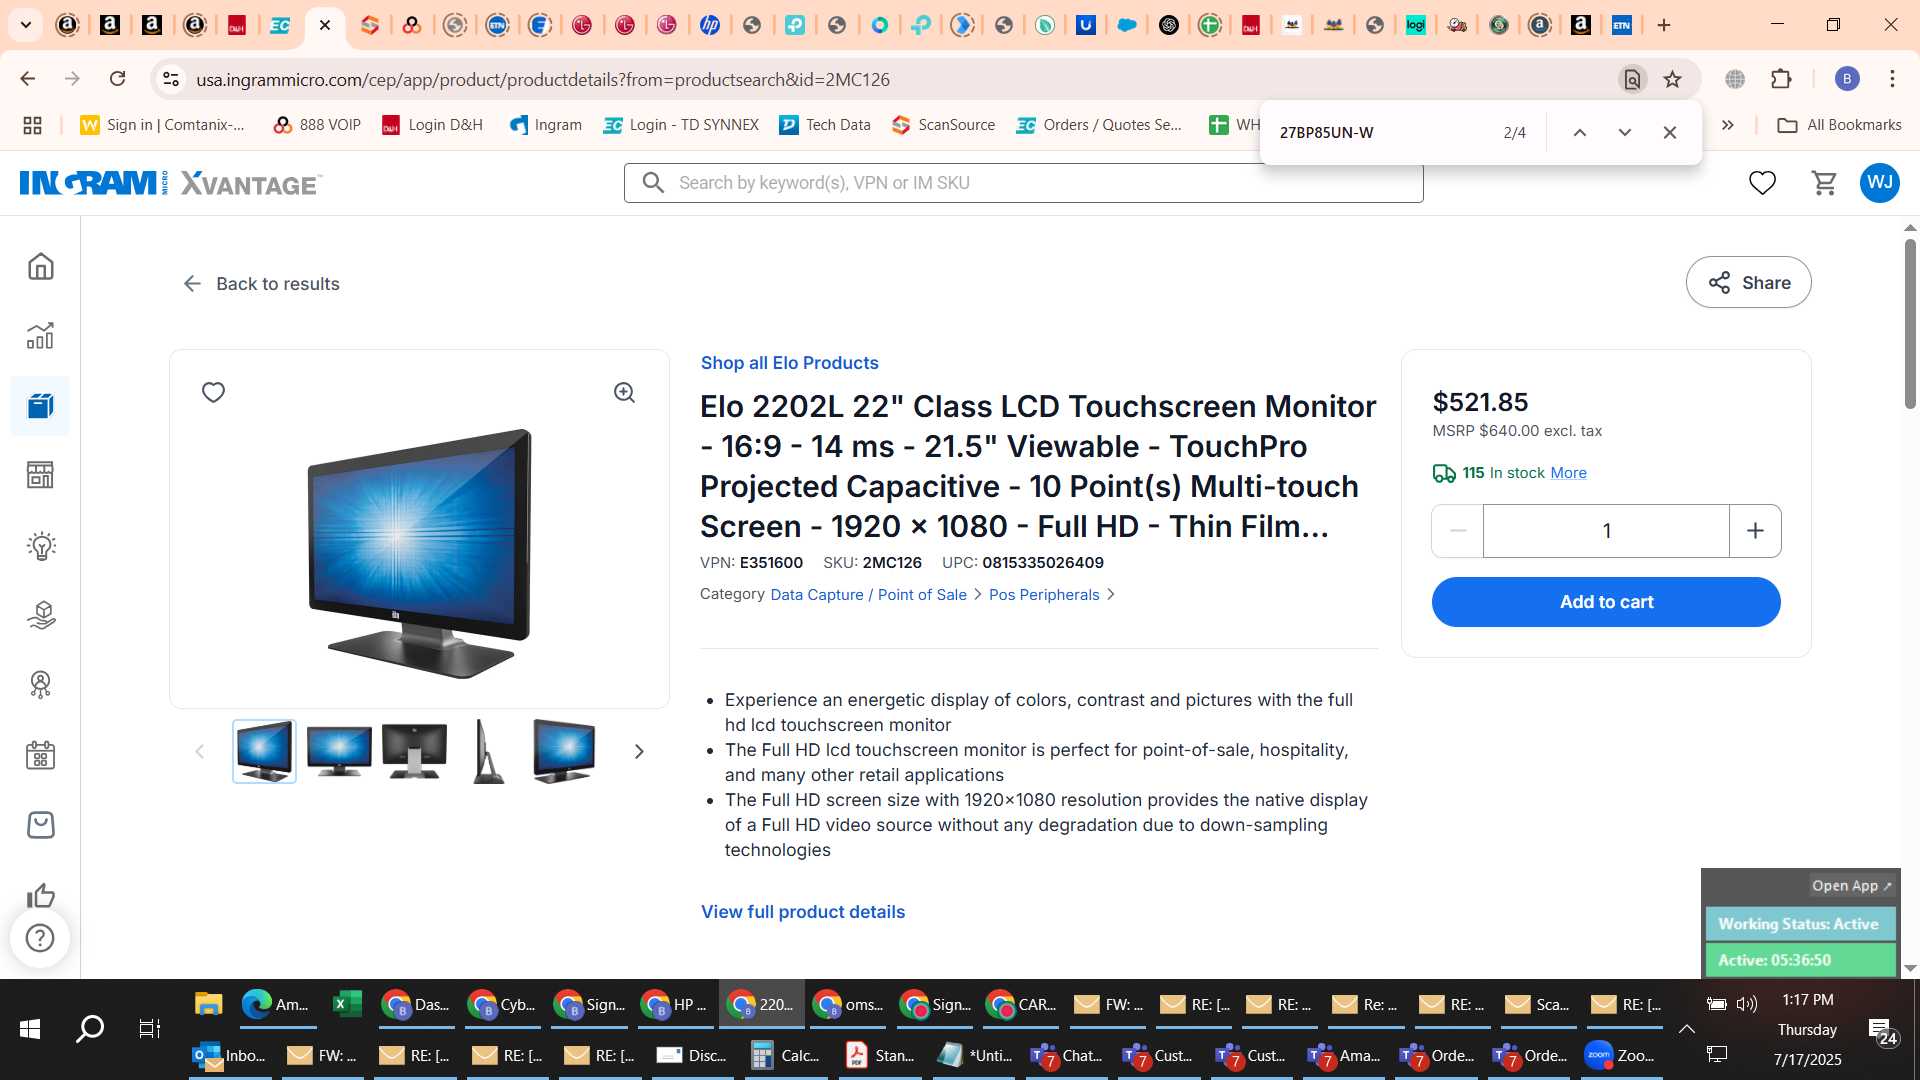Open View full product details link

pos(803,912)
